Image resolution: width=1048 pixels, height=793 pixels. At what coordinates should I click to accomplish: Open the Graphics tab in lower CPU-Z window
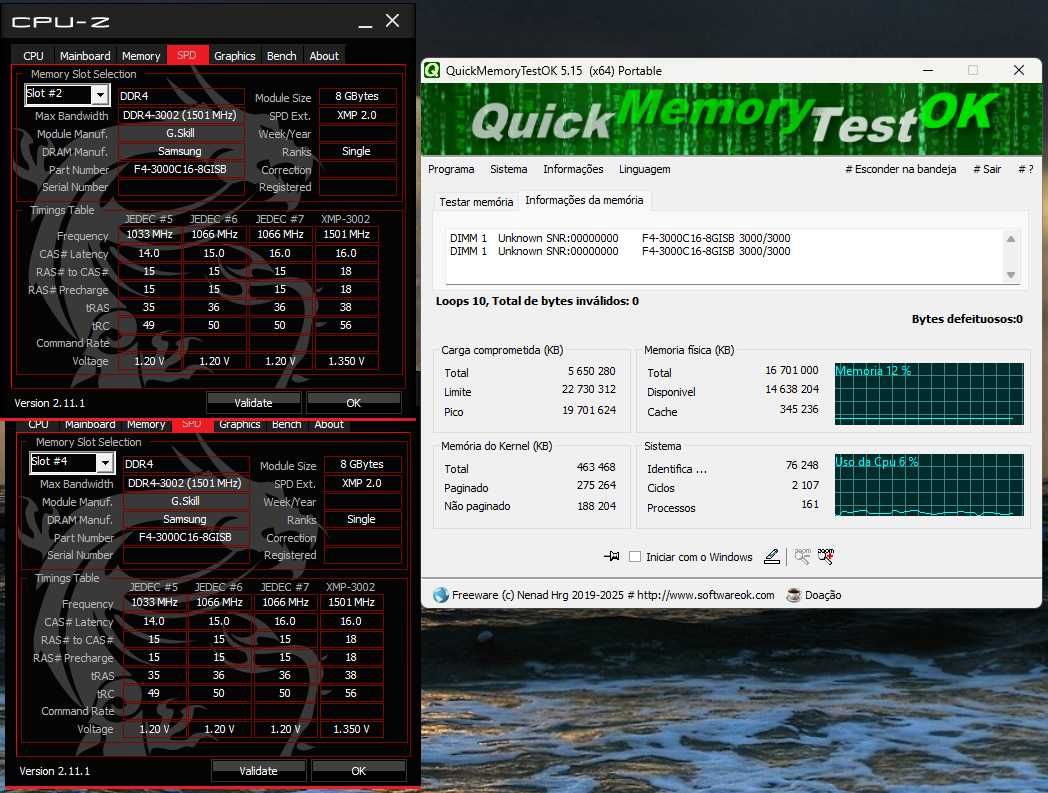239,425
